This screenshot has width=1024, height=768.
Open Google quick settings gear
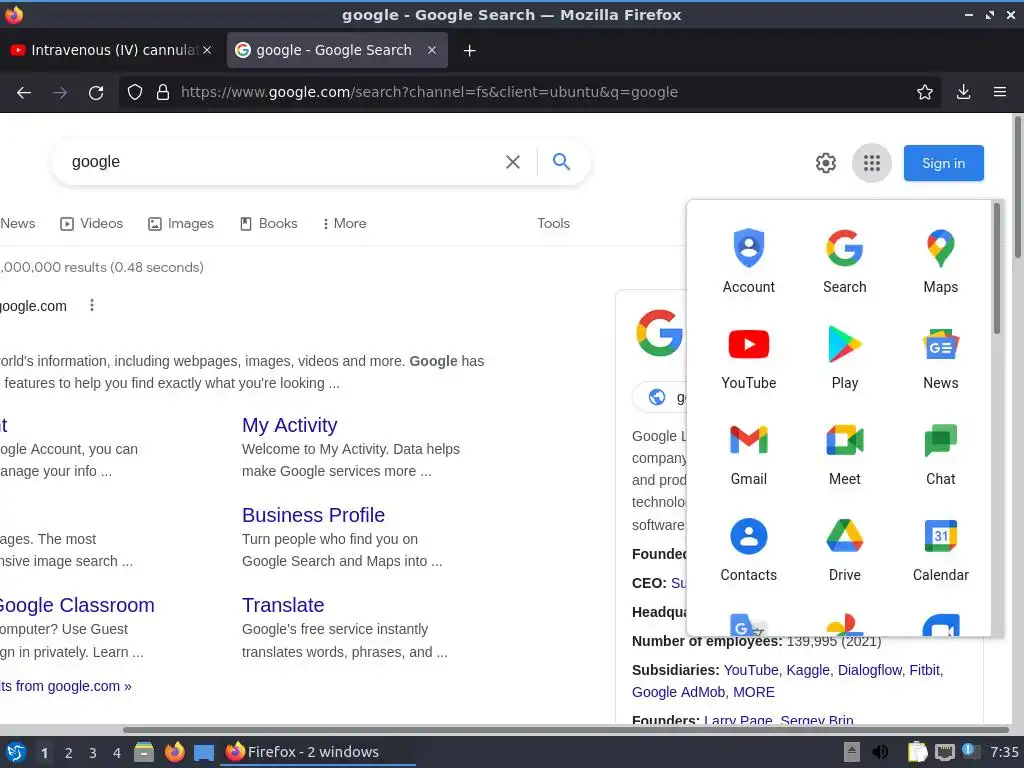coord(825,163)
